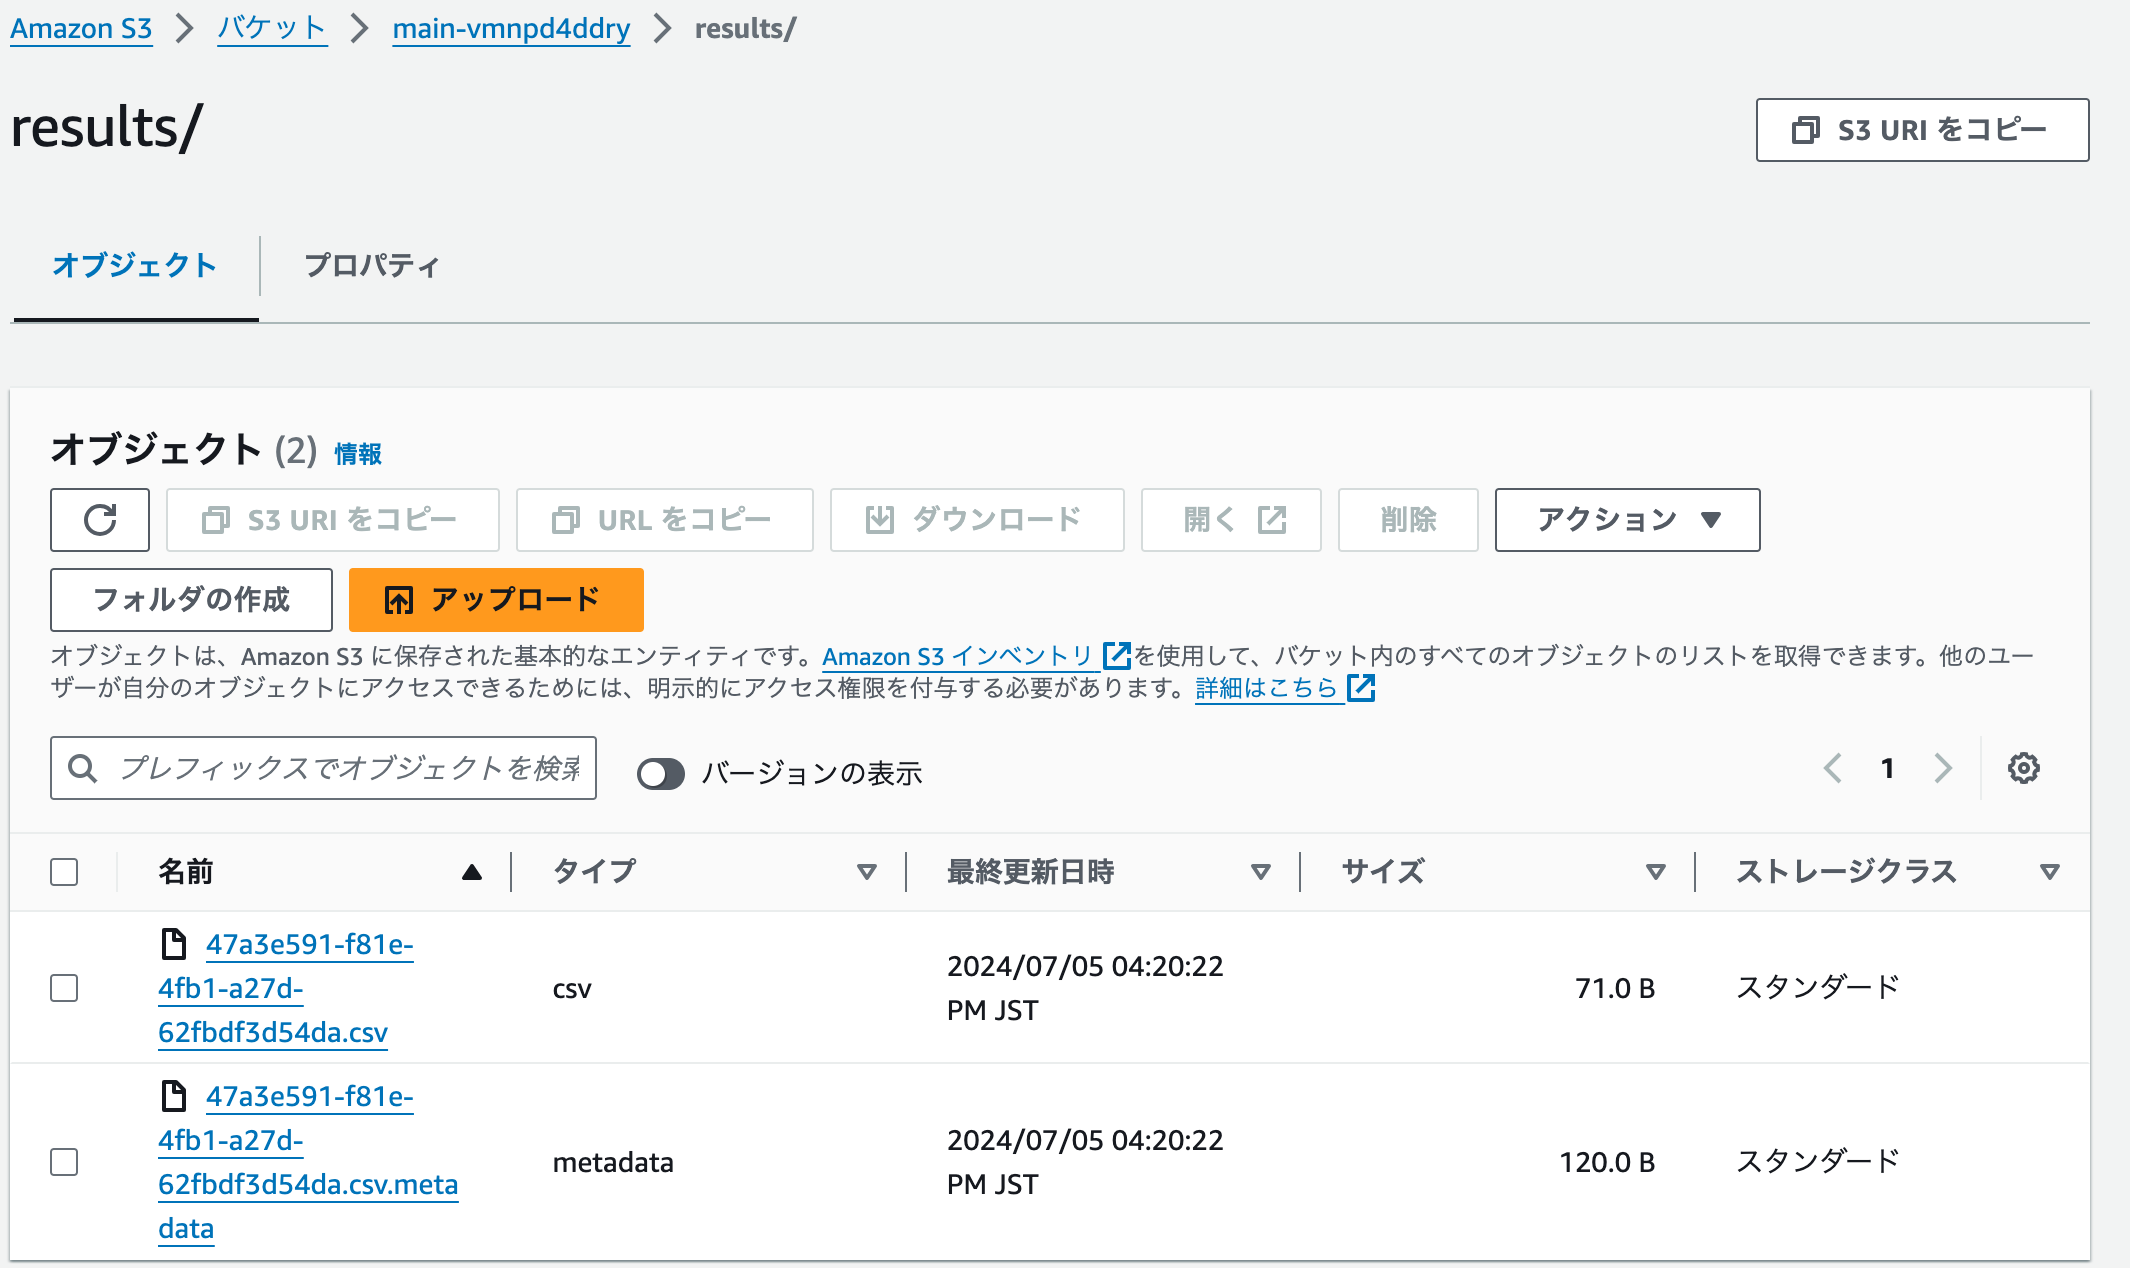Click the S3 URI をコピー button top right

[1920, 129]
